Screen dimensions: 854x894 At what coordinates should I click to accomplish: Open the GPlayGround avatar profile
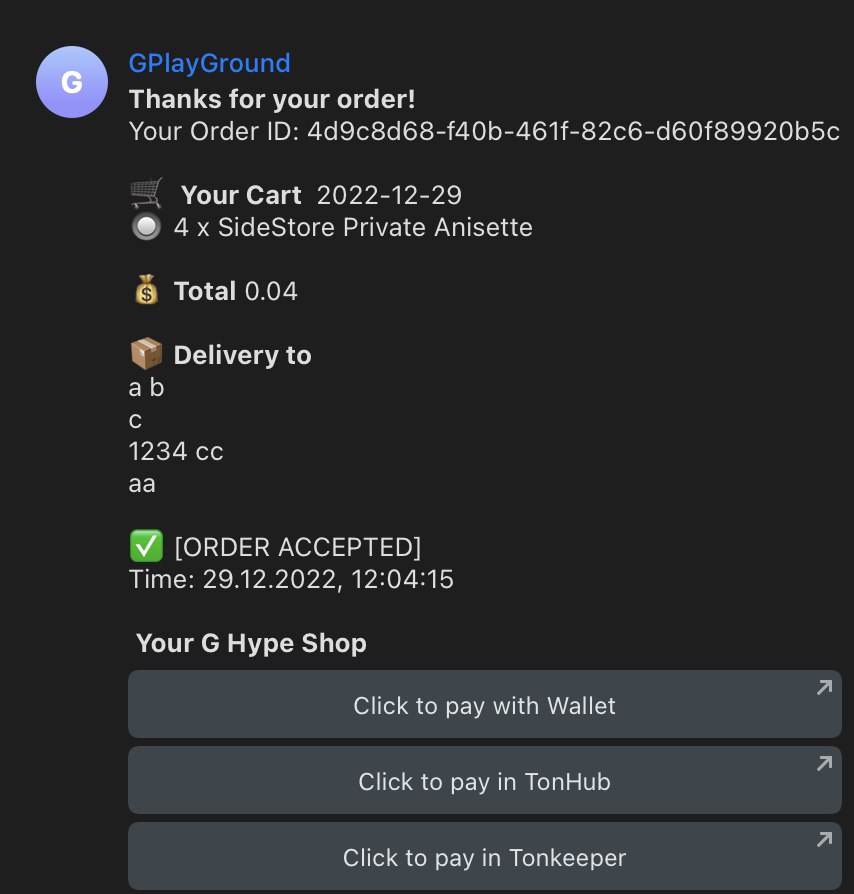click(x=72, y=82)
